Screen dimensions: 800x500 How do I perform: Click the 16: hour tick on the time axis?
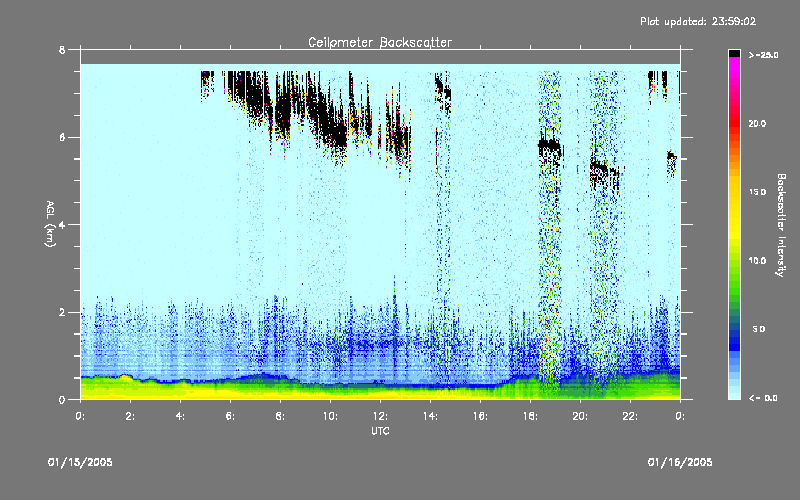point(480,416)
